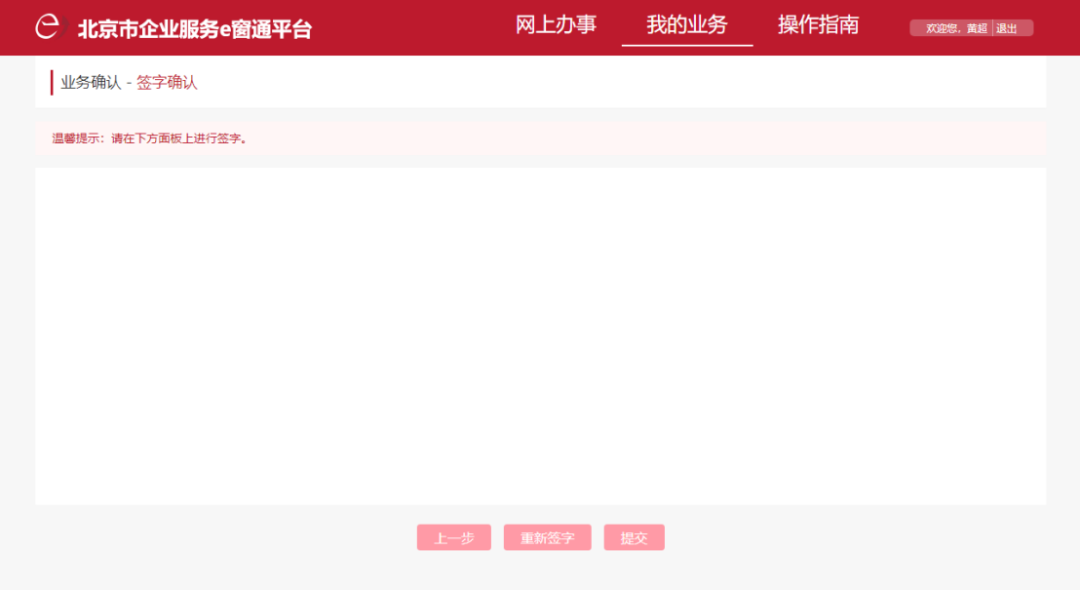Go back with the 上一步 button
Viewport: 1080px width, 590px height.
454,538
